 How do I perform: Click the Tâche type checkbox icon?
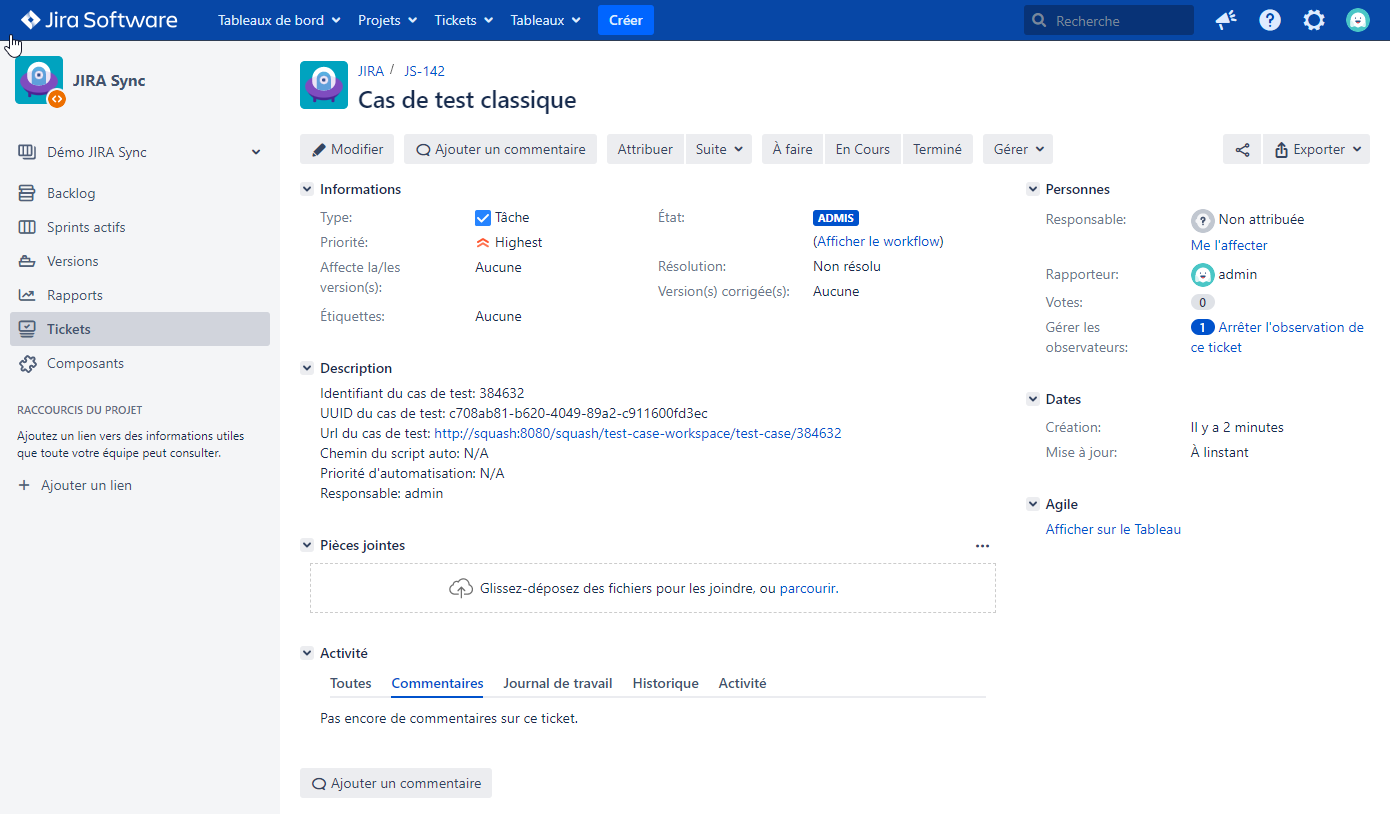point(483,217)
